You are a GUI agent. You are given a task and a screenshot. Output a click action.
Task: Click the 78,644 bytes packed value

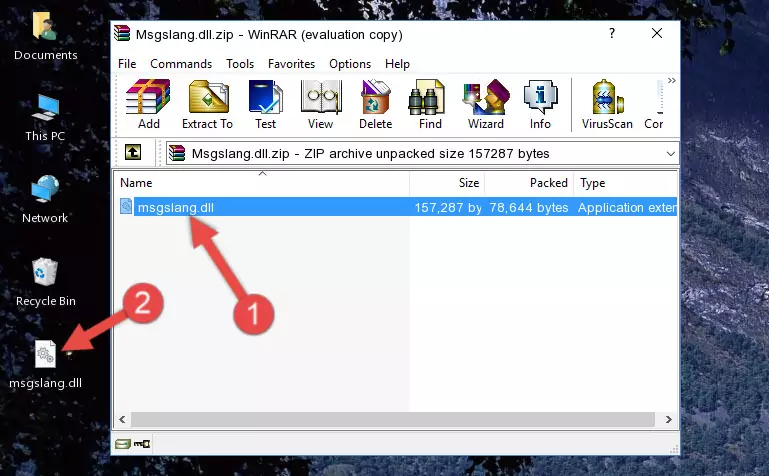(529, 207)
